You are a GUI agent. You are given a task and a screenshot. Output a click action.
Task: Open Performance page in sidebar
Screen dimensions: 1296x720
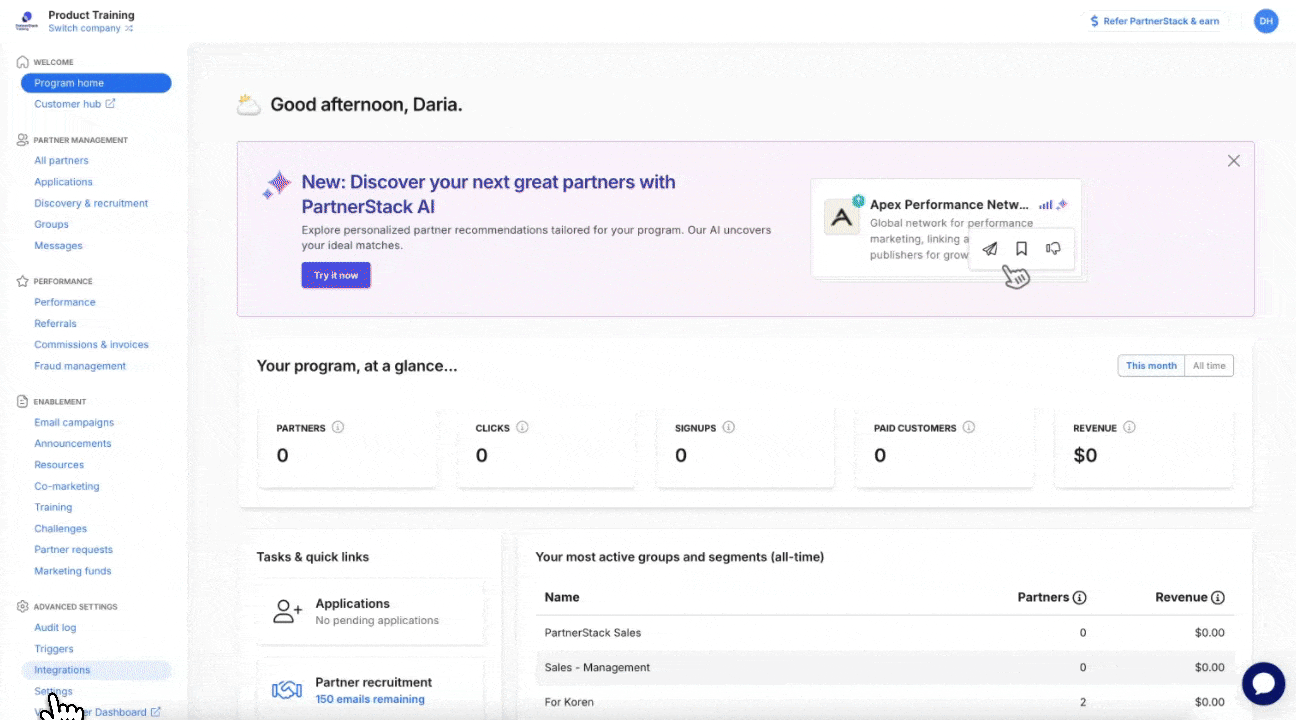point(65,302)
